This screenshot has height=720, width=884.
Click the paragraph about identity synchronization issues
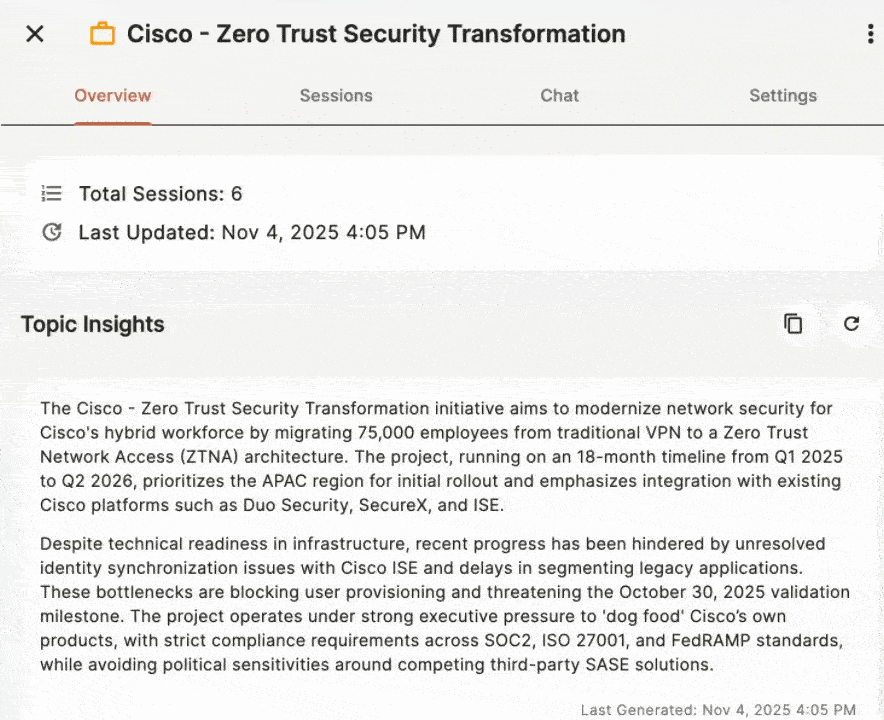click(445, 604)
